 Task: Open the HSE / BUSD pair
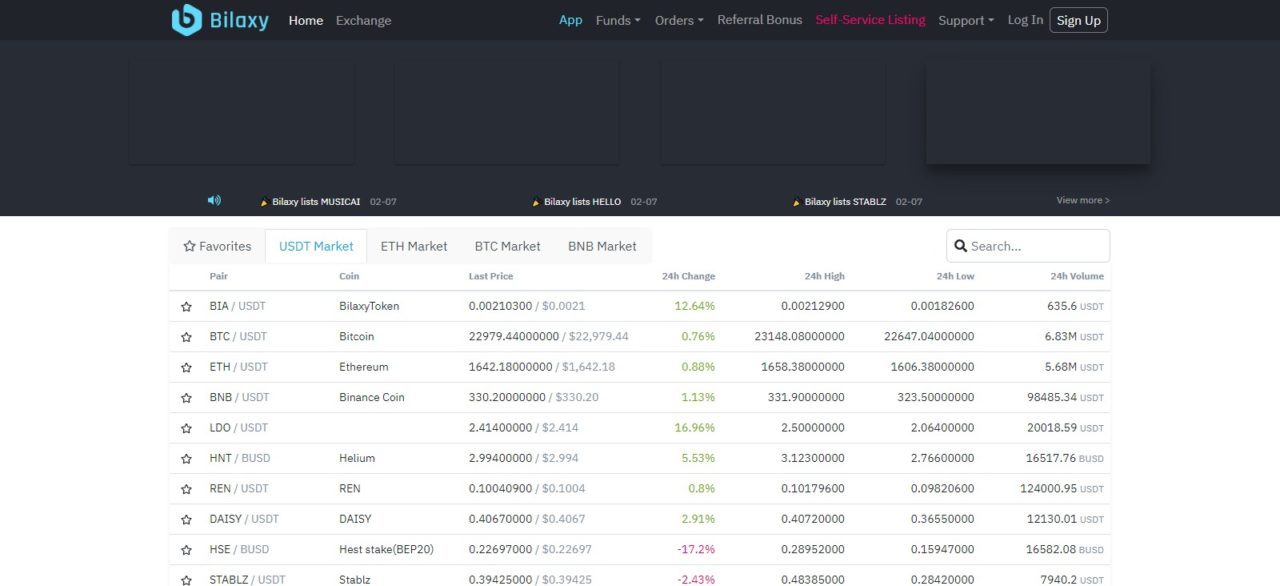click(239, 549)
